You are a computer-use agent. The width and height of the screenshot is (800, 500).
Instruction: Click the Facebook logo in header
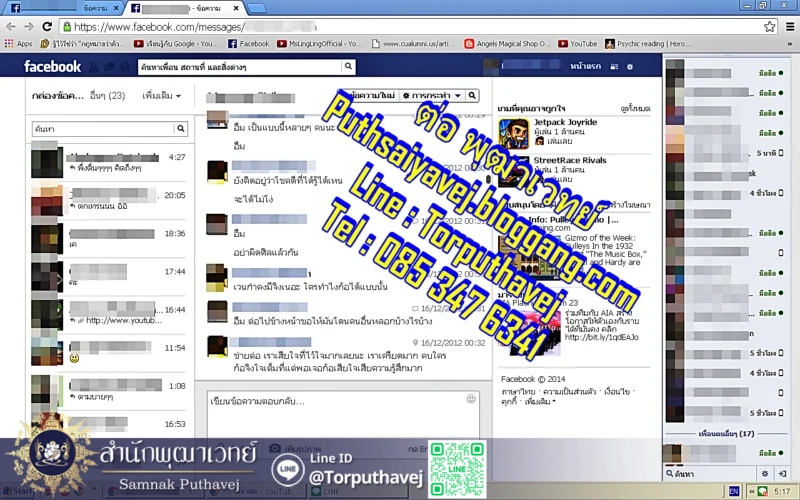(53, 67)
